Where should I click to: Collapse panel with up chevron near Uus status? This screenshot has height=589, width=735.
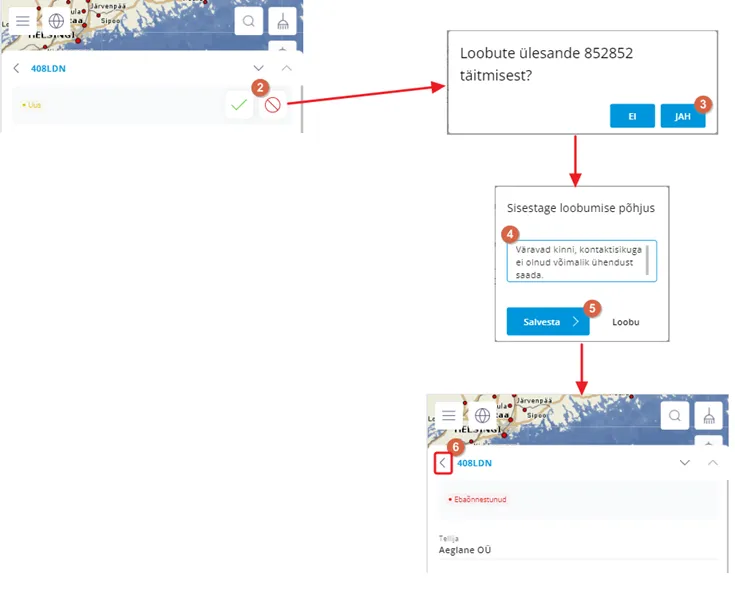point(287,68)
